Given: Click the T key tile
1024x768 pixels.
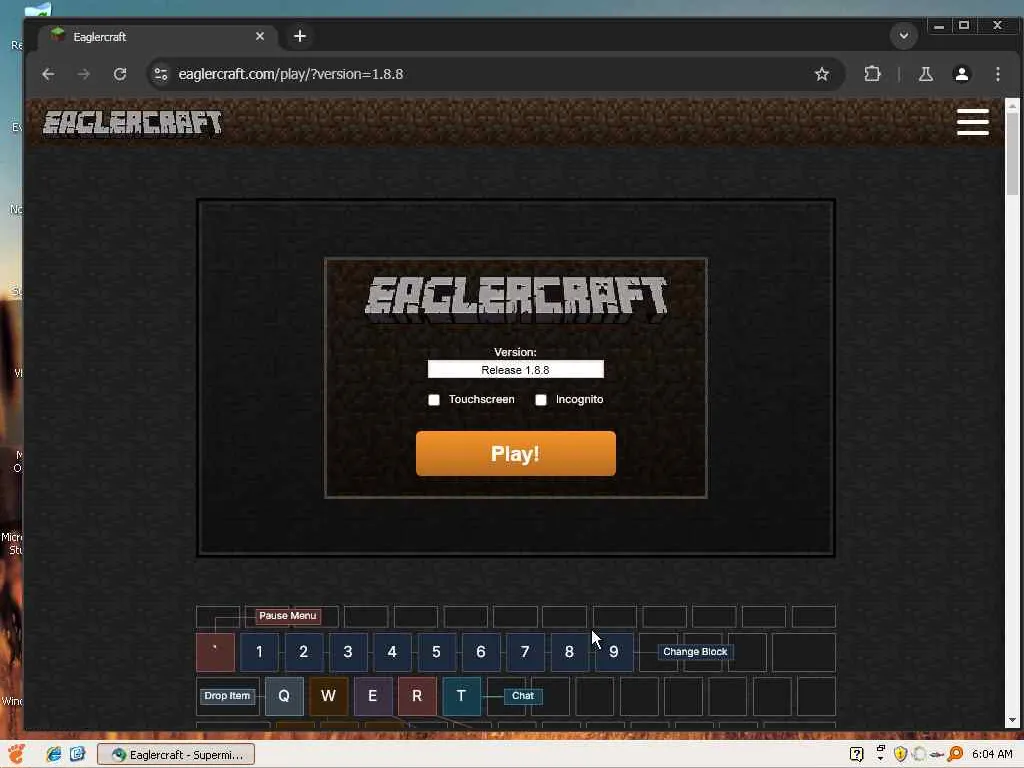Looking at the screenshot, I should point(462,696).
